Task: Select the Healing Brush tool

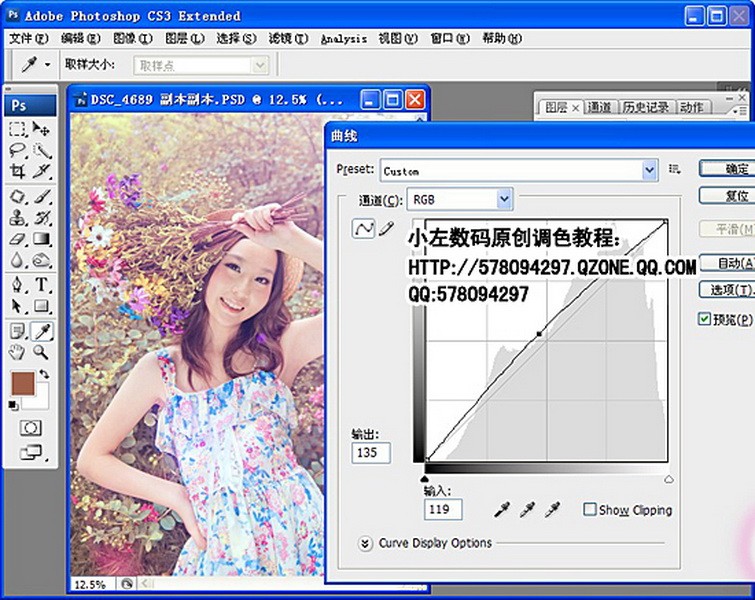Action: (17, 196)
